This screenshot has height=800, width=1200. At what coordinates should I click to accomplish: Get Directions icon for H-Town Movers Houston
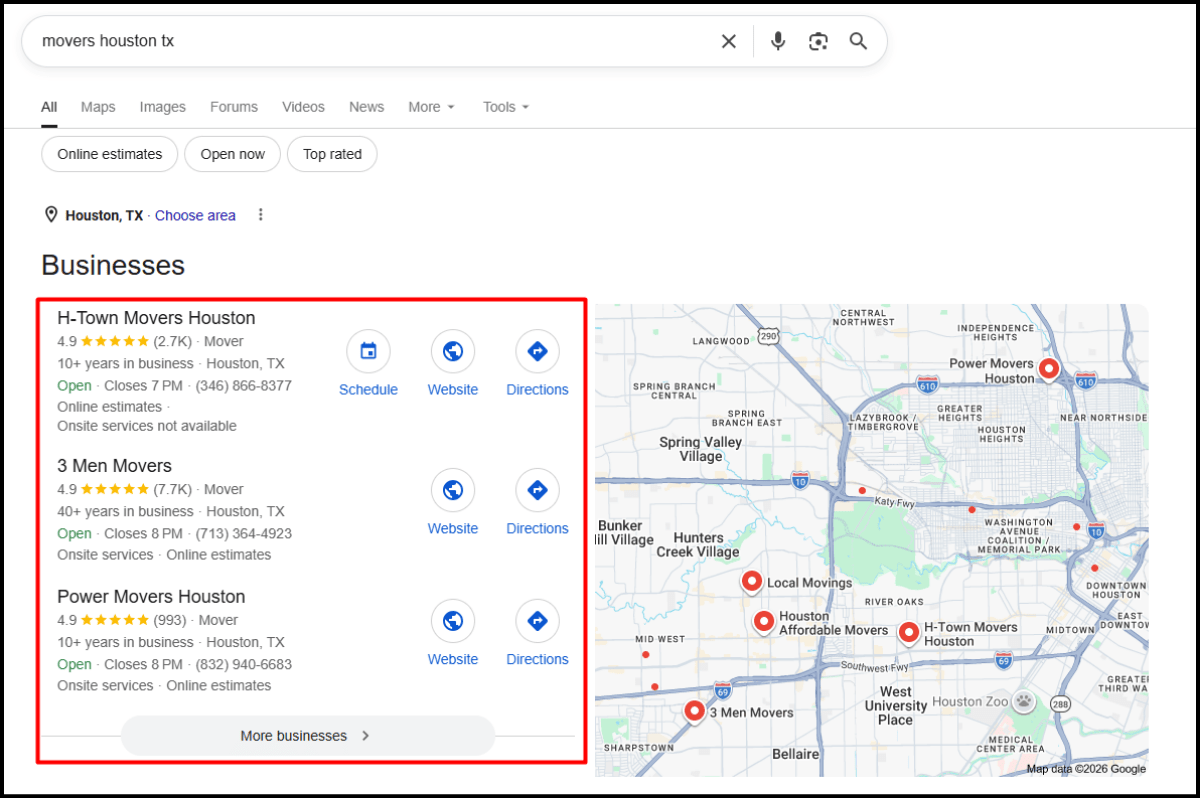537,351
